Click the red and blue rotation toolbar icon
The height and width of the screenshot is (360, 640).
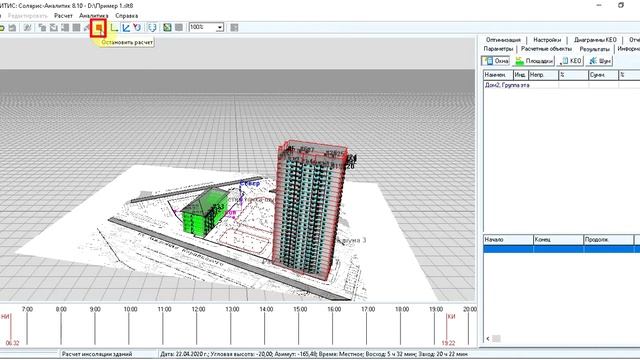tap(137, 28)
